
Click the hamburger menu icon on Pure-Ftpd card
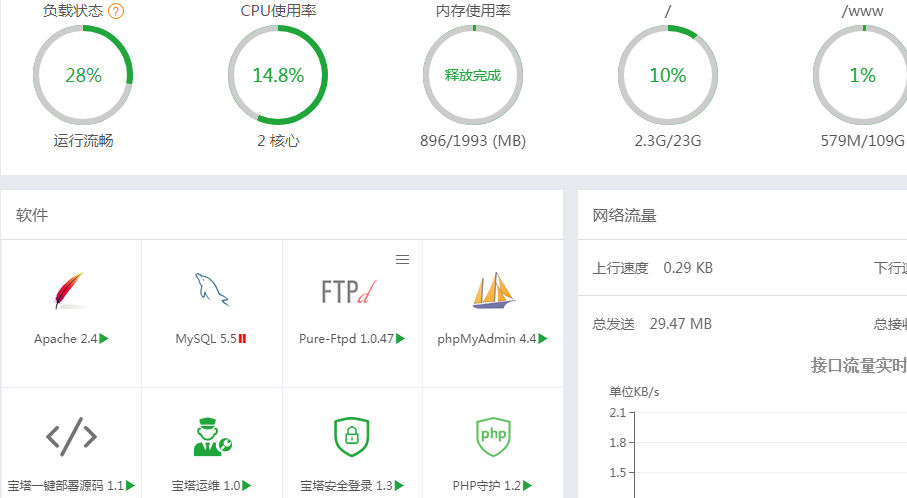(x=403, y=260)
